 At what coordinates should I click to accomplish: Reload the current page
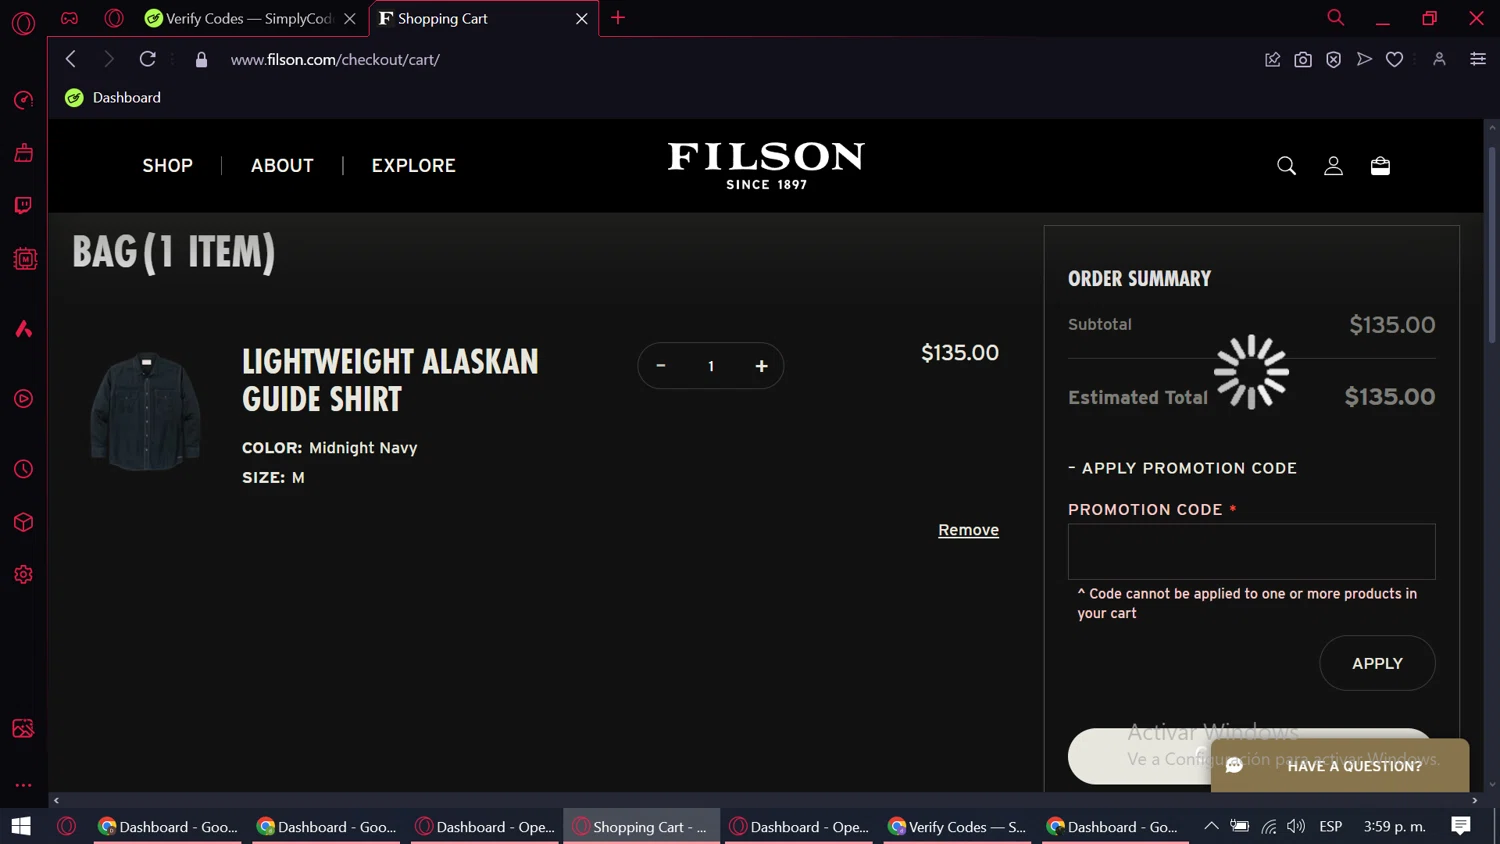147,59
